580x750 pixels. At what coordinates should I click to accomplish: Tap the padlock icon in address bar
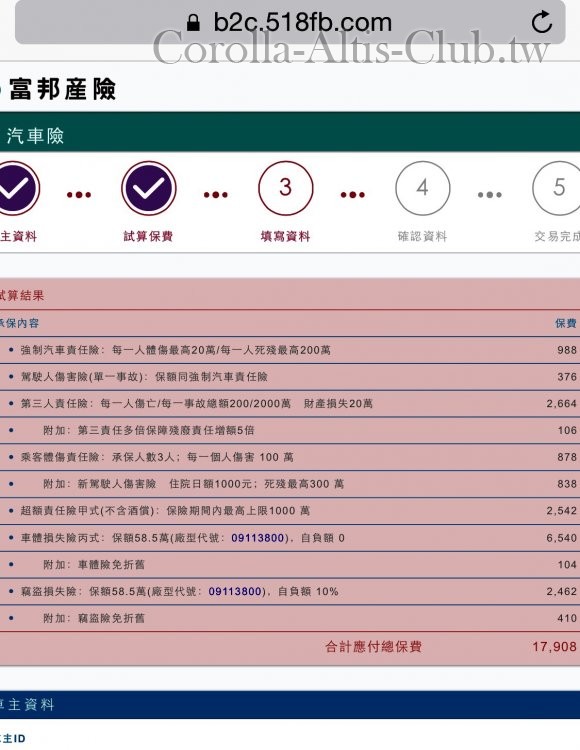193,22
